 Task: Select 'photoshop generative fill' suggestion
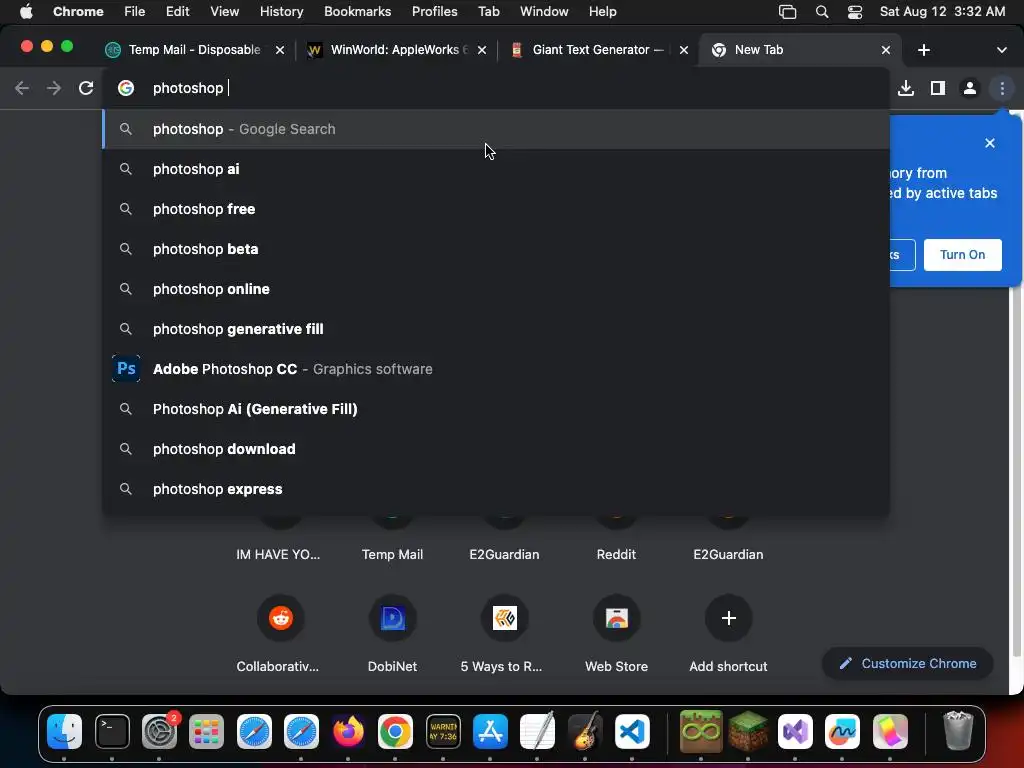click(x=496, y=329)
